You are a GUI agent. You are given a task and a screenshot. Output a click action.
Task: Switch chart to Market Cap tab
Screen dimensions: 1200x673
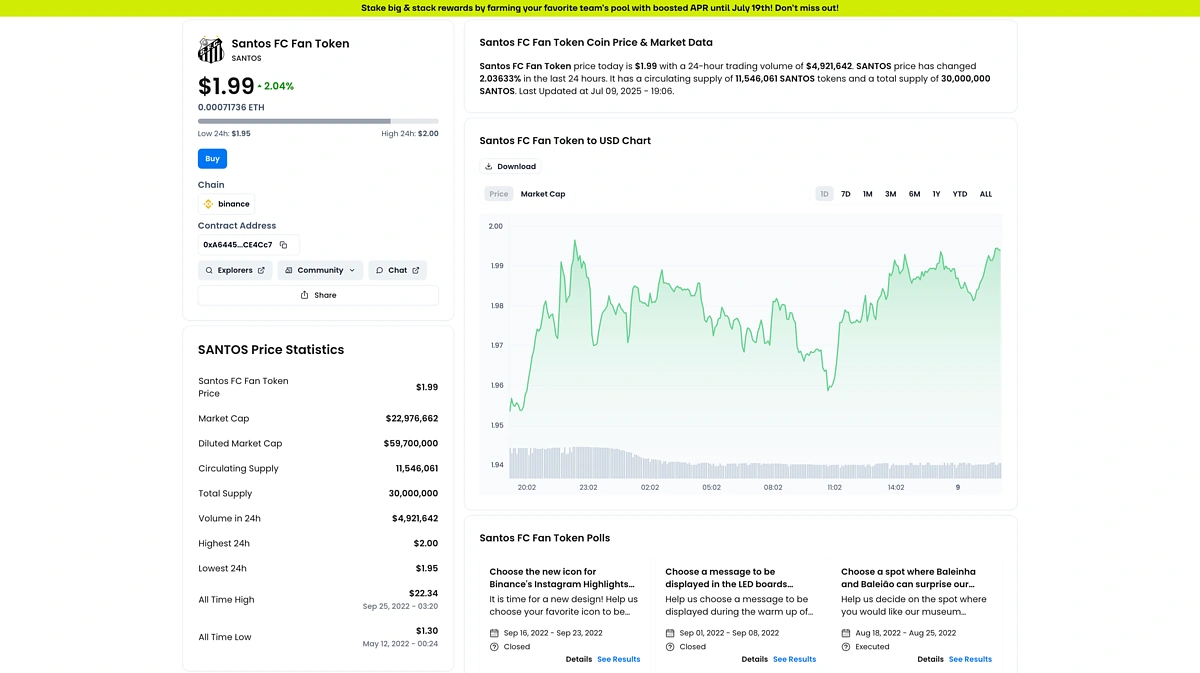point(543,194)
